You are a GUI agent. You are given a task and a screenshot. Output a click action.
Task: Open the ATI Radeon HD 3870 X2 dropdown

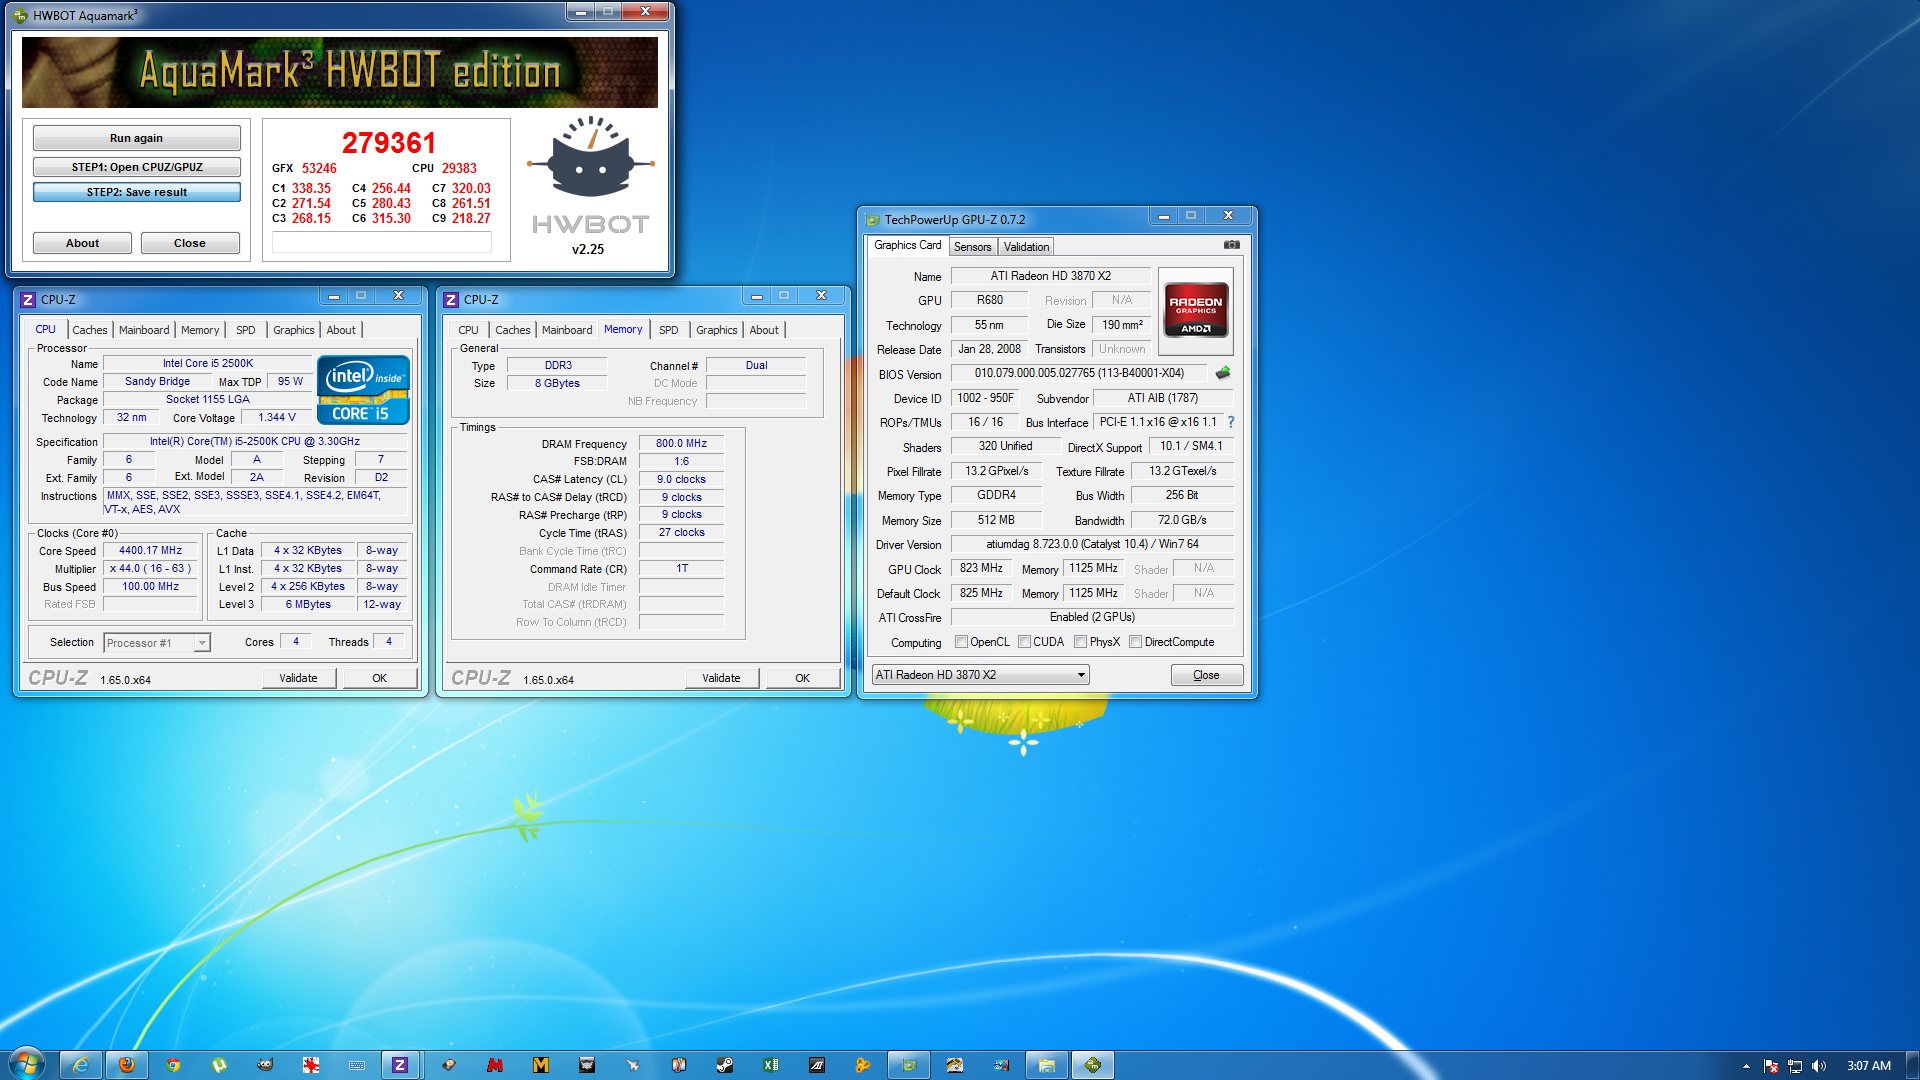[x=980, y=675]
